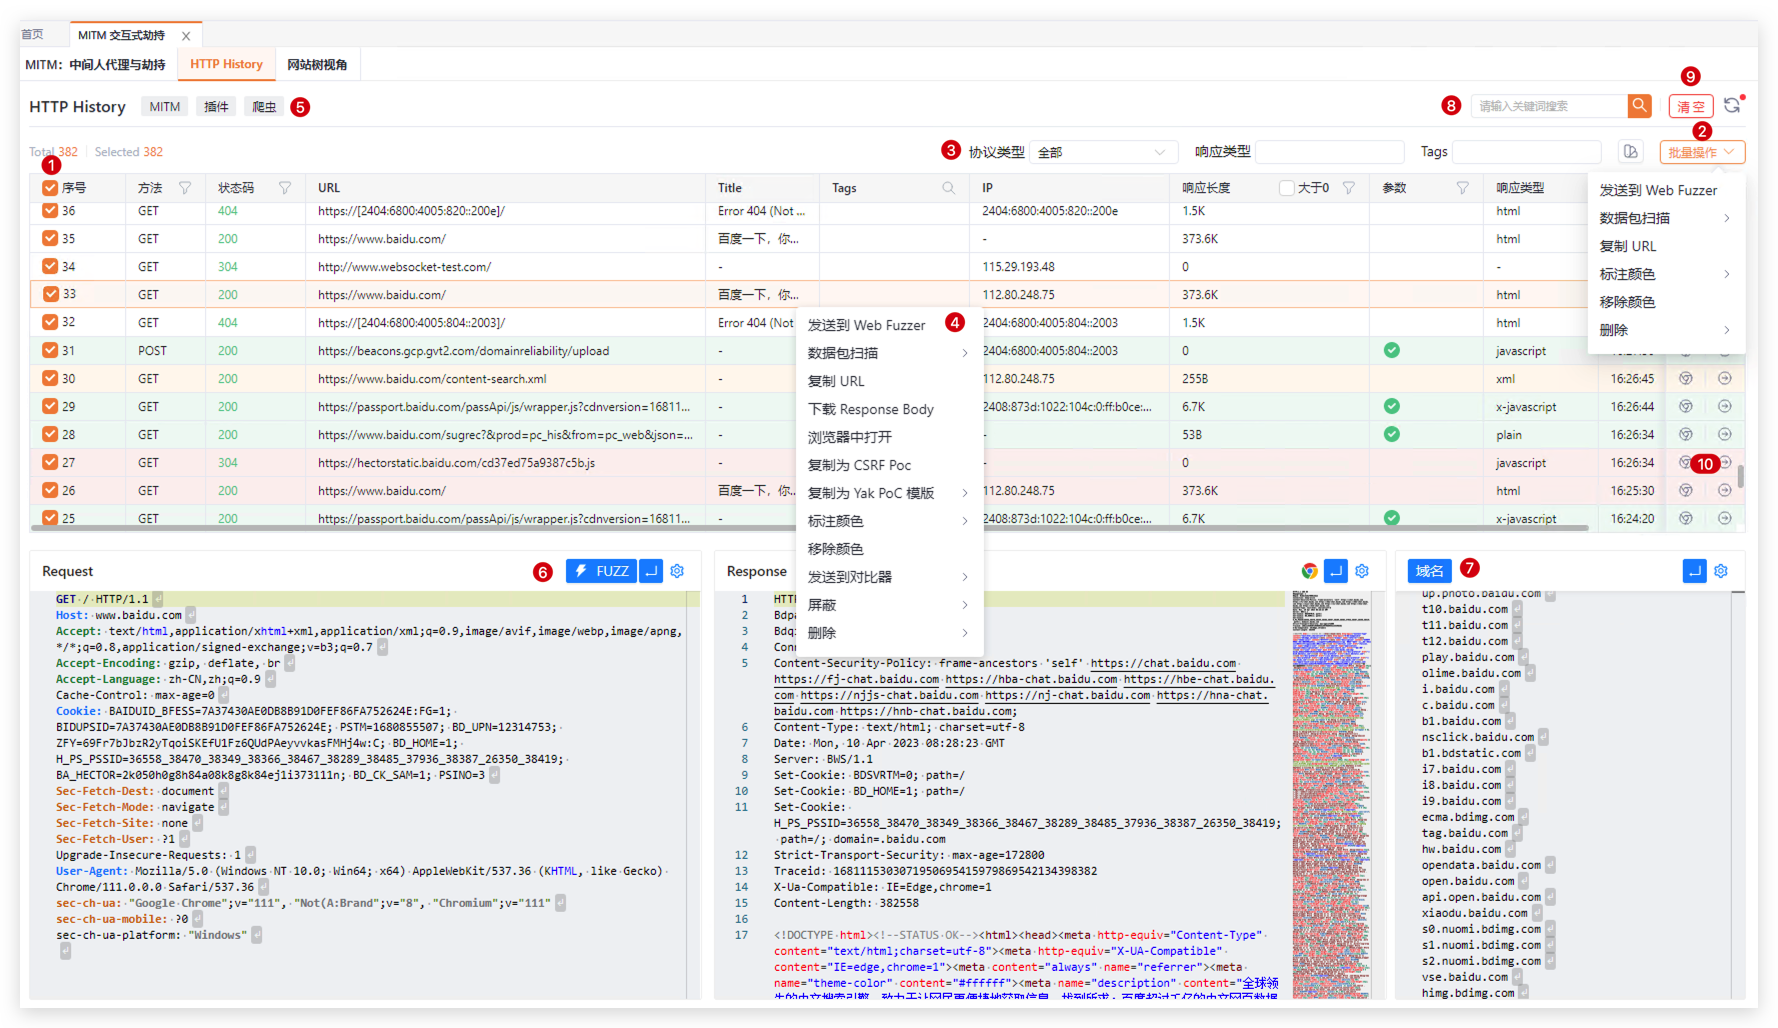Check the 大于0 response length checkbox

pyautogui.click(x=1286, y=188)
